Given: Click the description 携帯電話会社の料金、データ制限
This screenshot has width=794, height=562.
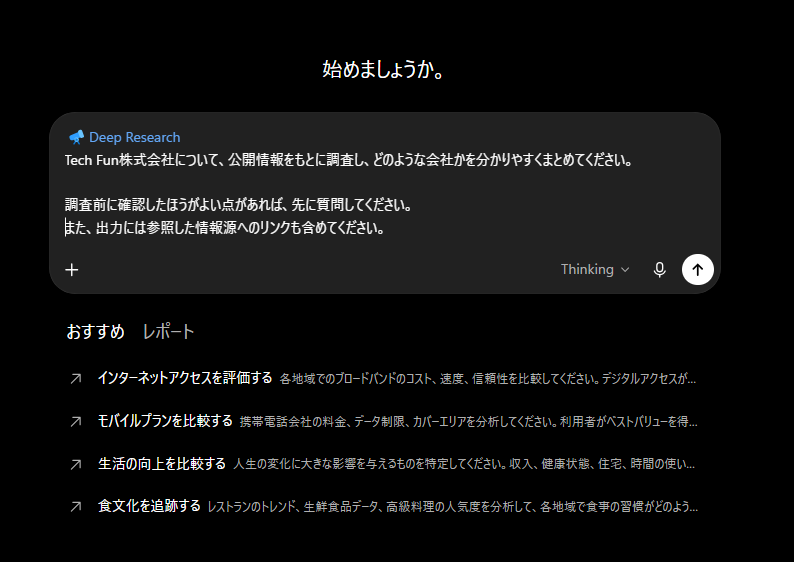Looking at the screenshot, I should pos(468,422).
